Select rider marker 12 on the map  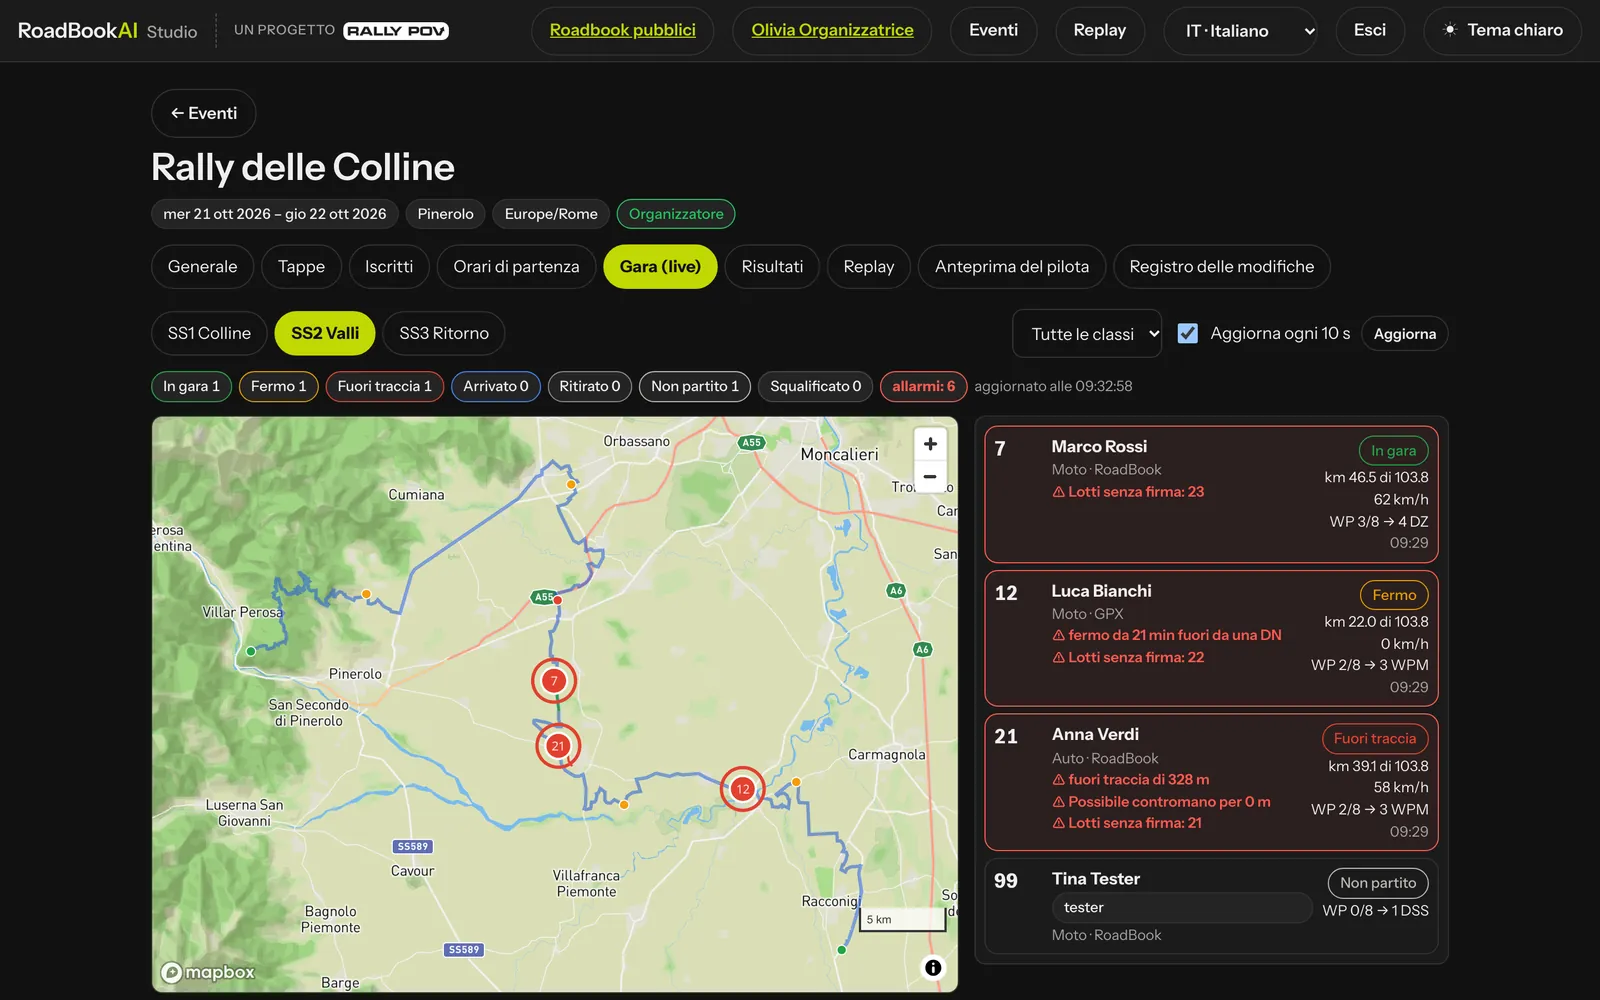point(742,789)
